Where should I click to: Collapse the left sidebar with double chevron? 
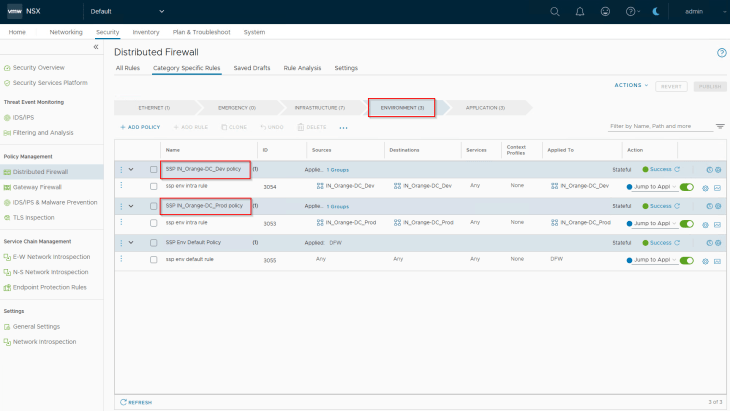[x=96, y=47]
